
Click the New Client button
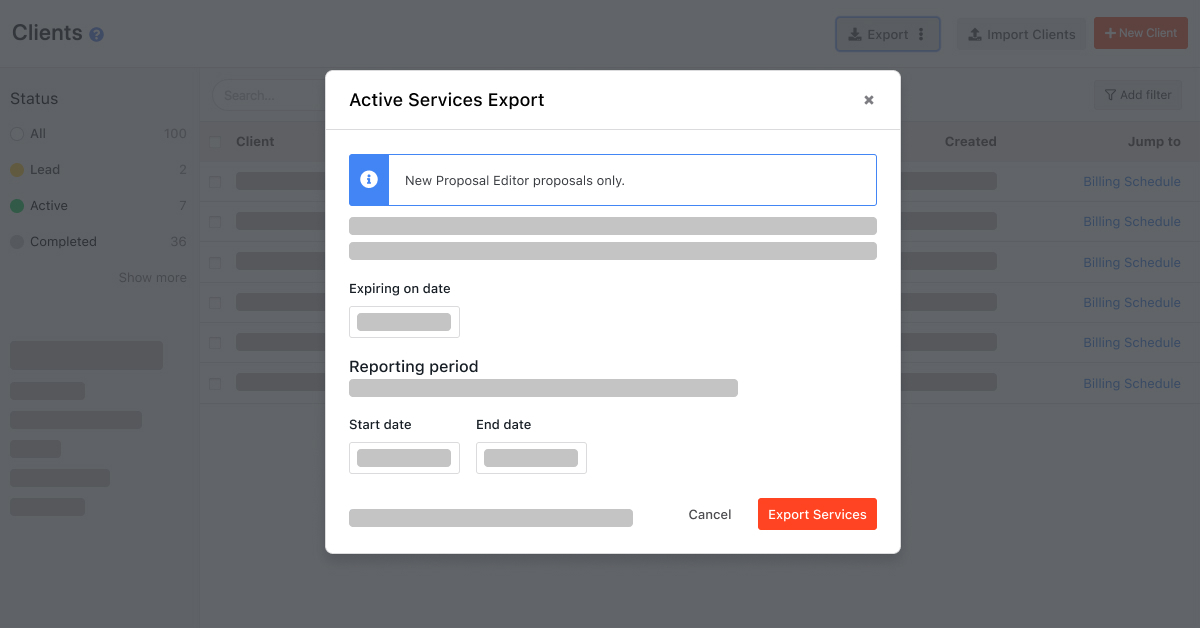[x=1140, y=33]
